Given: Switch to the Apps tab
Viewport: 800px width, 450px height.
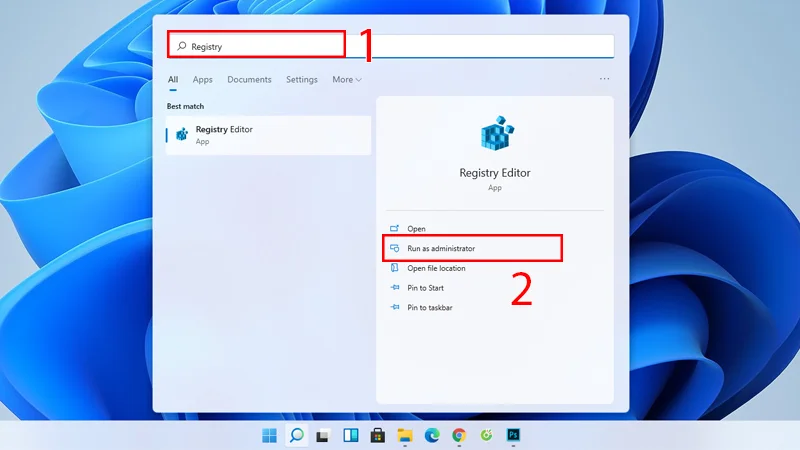Looking at the screenshot, I should coord(202,80).
